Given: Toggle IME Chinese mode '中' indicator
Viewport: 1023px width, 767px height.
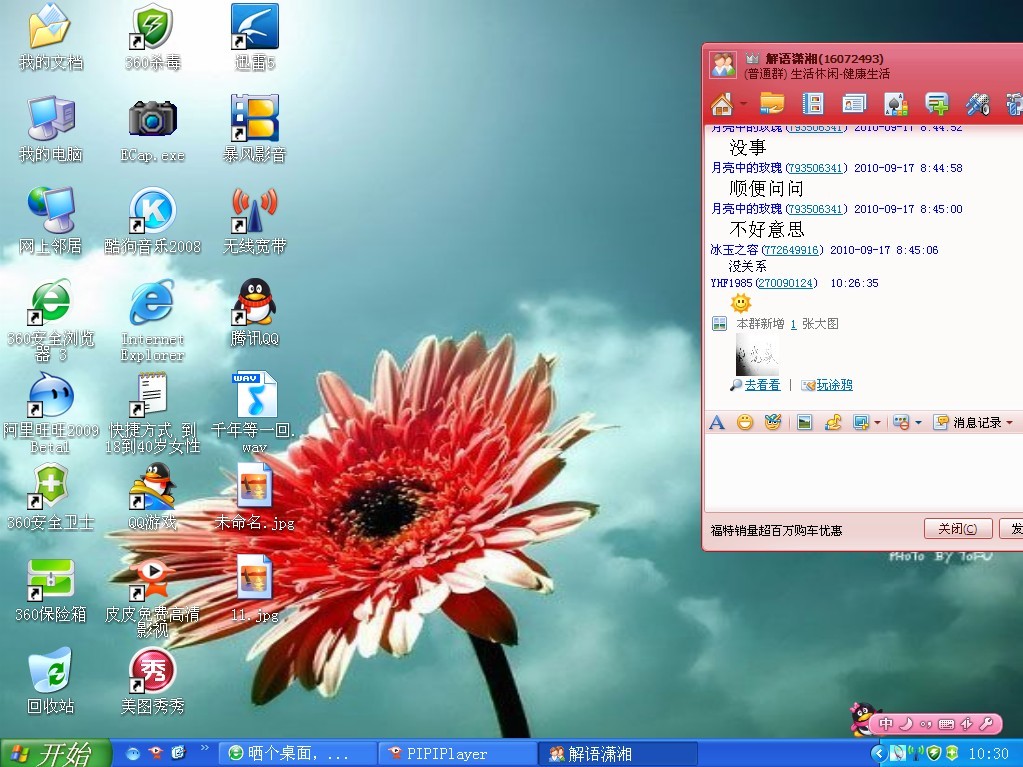Looking at the screenshot, I should tap(886, 723).
